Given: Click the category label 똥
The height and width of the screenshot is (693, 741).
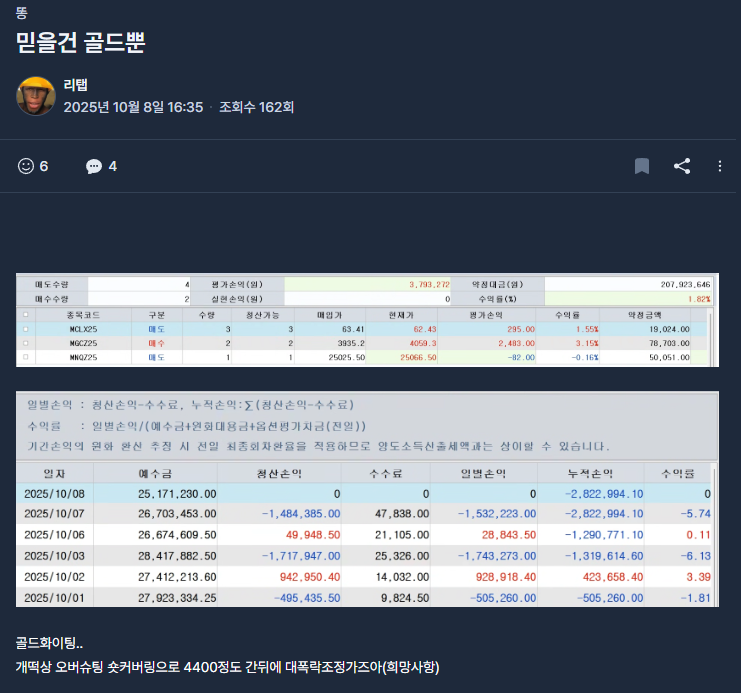Looking at the screenshot, I should tap(21, 13).
